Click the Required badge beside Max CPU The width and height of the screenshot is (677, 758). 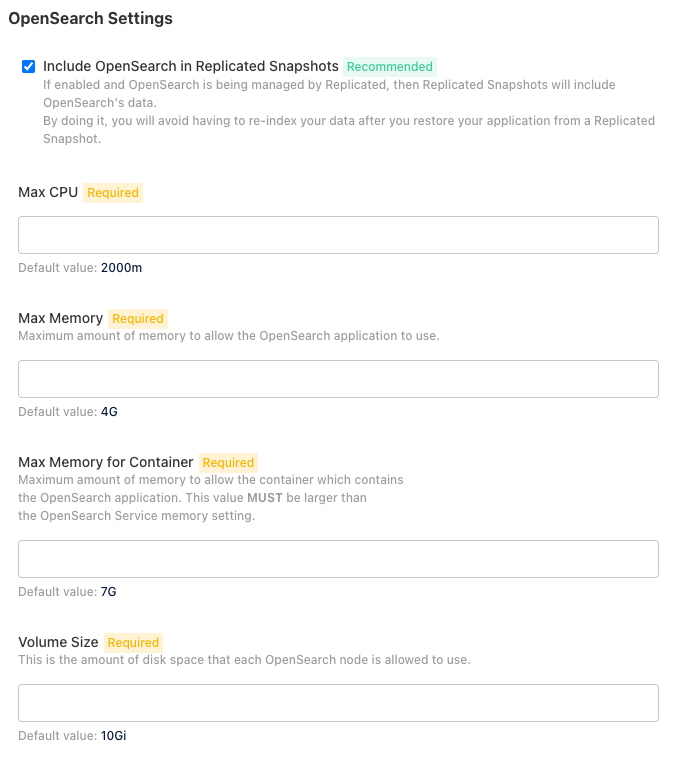113,193
